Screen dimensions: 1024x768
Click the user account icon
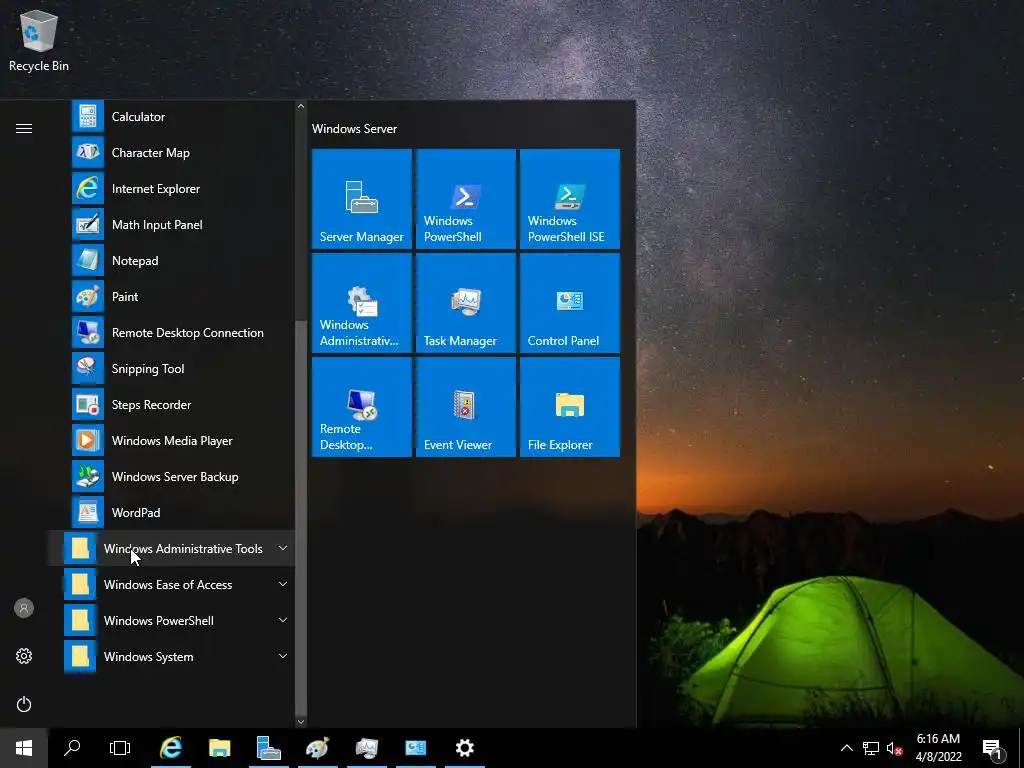tap(24, 608)
